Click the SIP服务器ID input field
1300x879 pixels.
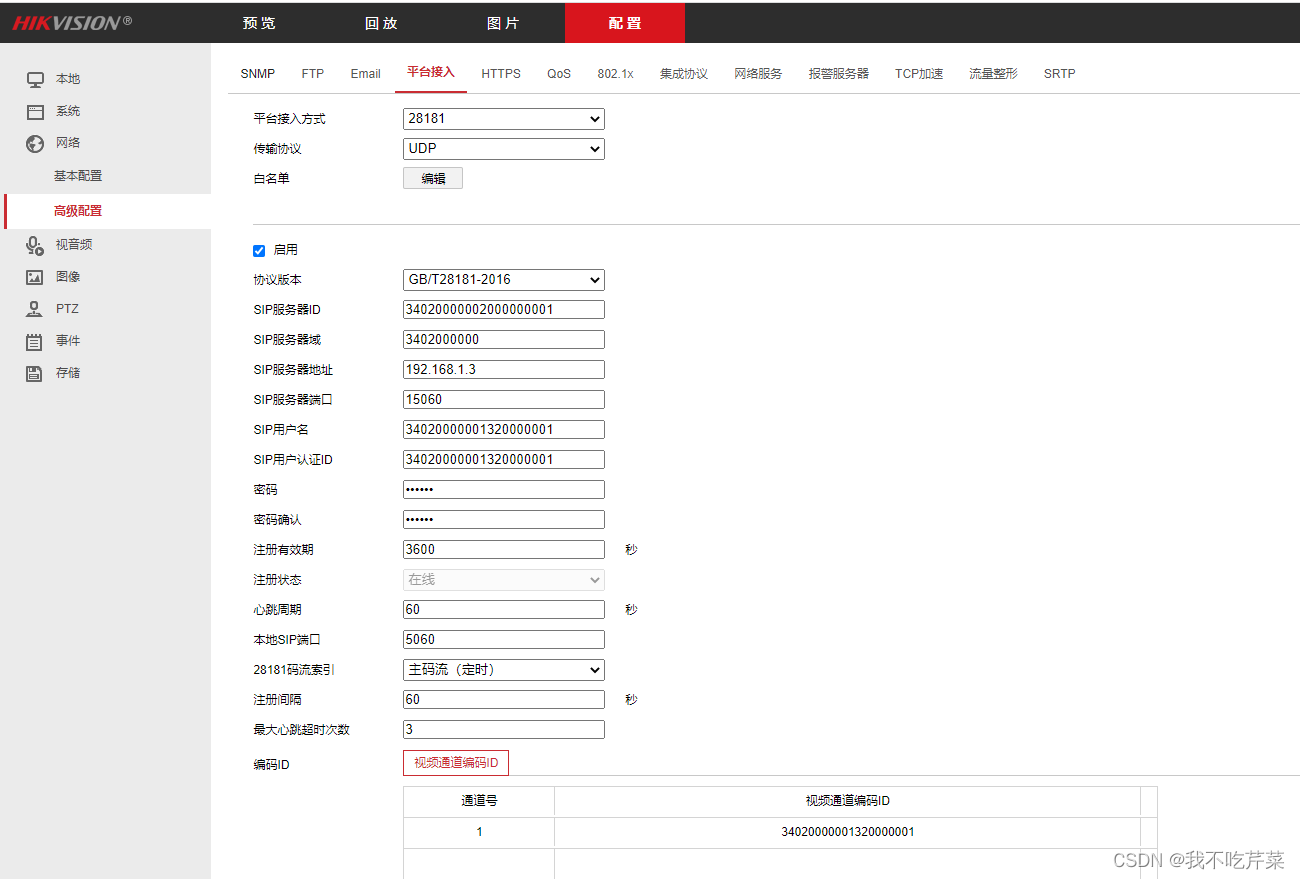(504, 310)
